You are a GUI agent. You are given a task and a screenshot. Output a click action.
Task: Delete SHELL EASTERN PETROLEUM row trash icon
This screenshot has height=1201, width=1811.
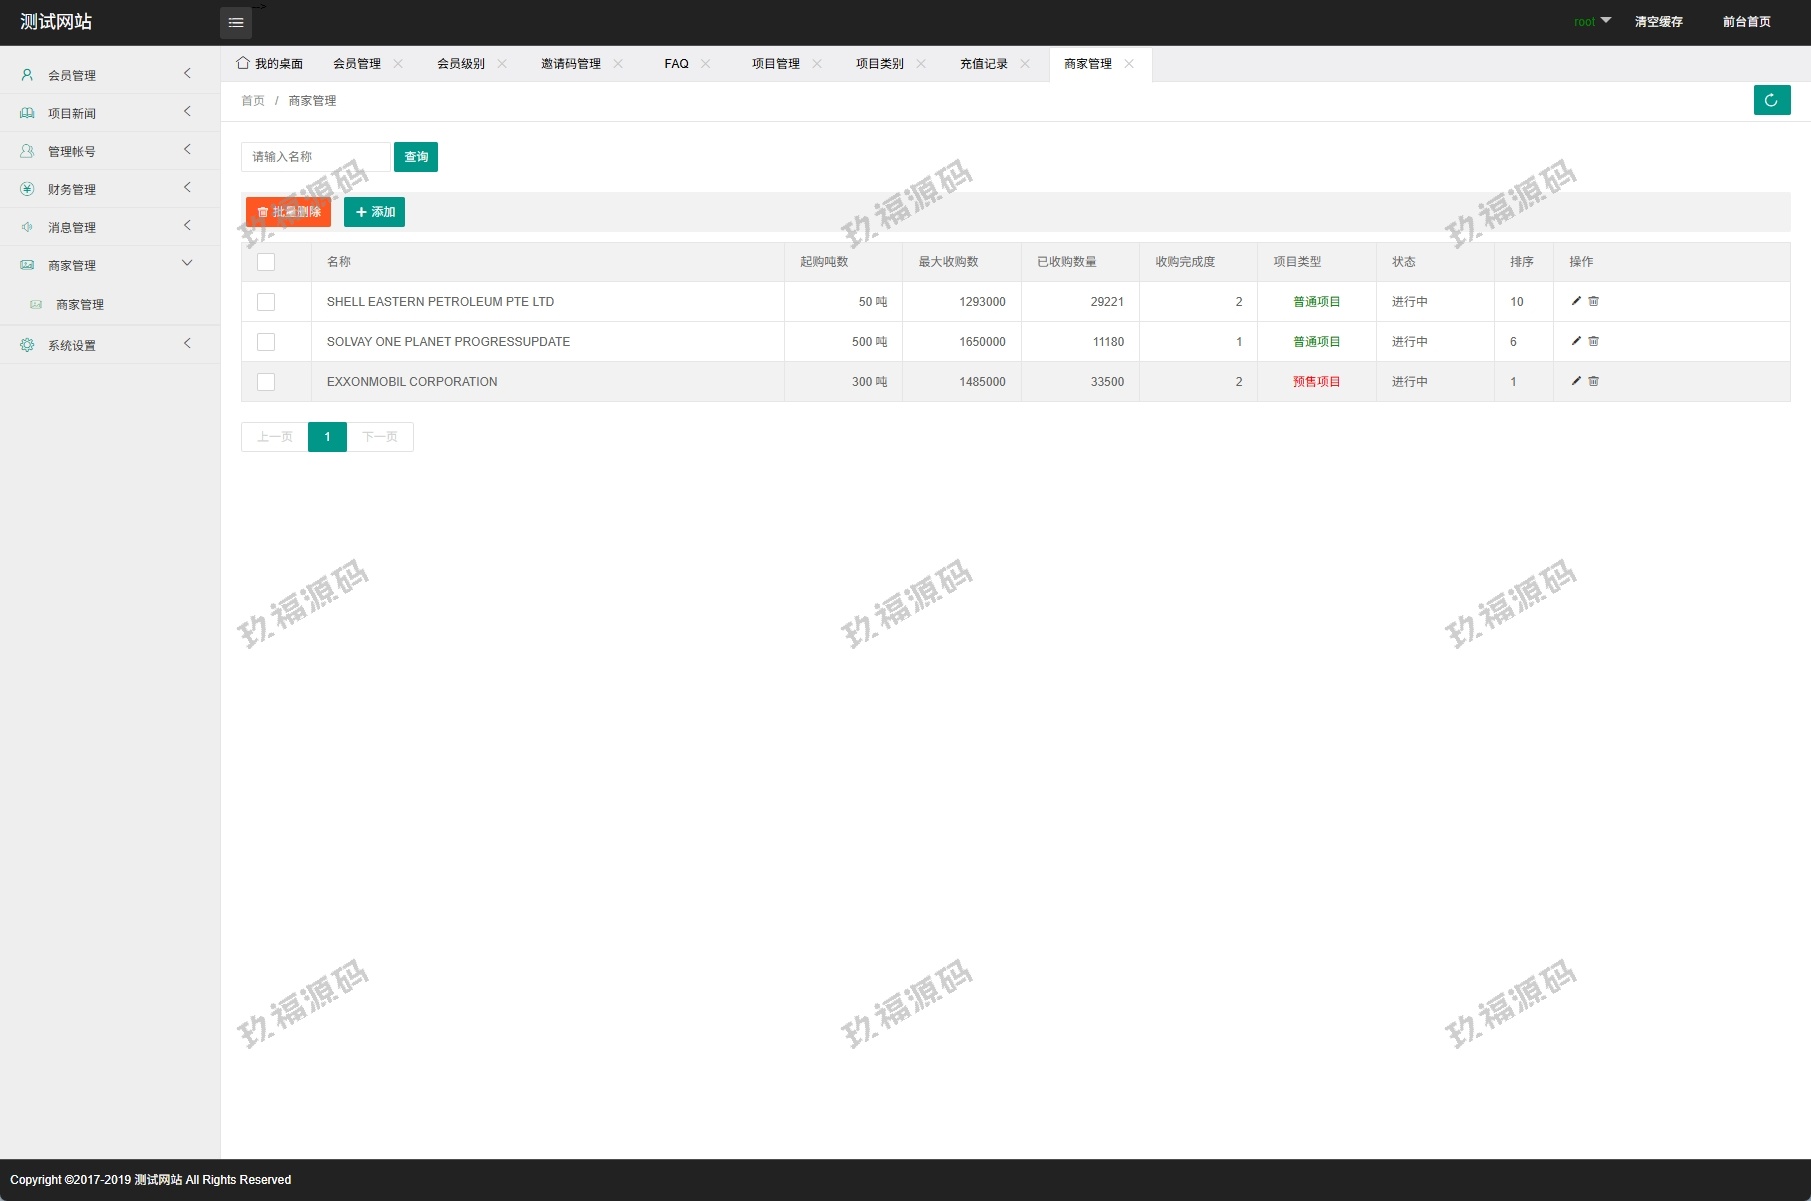coord(1594,301)
